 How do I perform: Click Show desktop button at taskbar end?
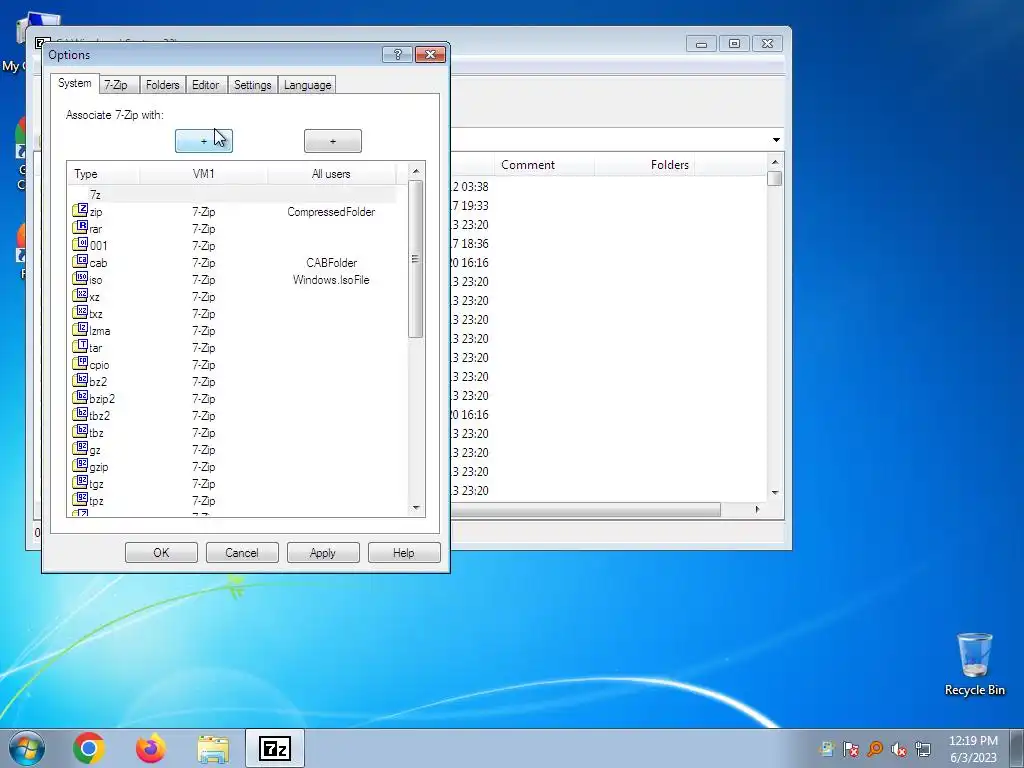tap(1017, 748)
